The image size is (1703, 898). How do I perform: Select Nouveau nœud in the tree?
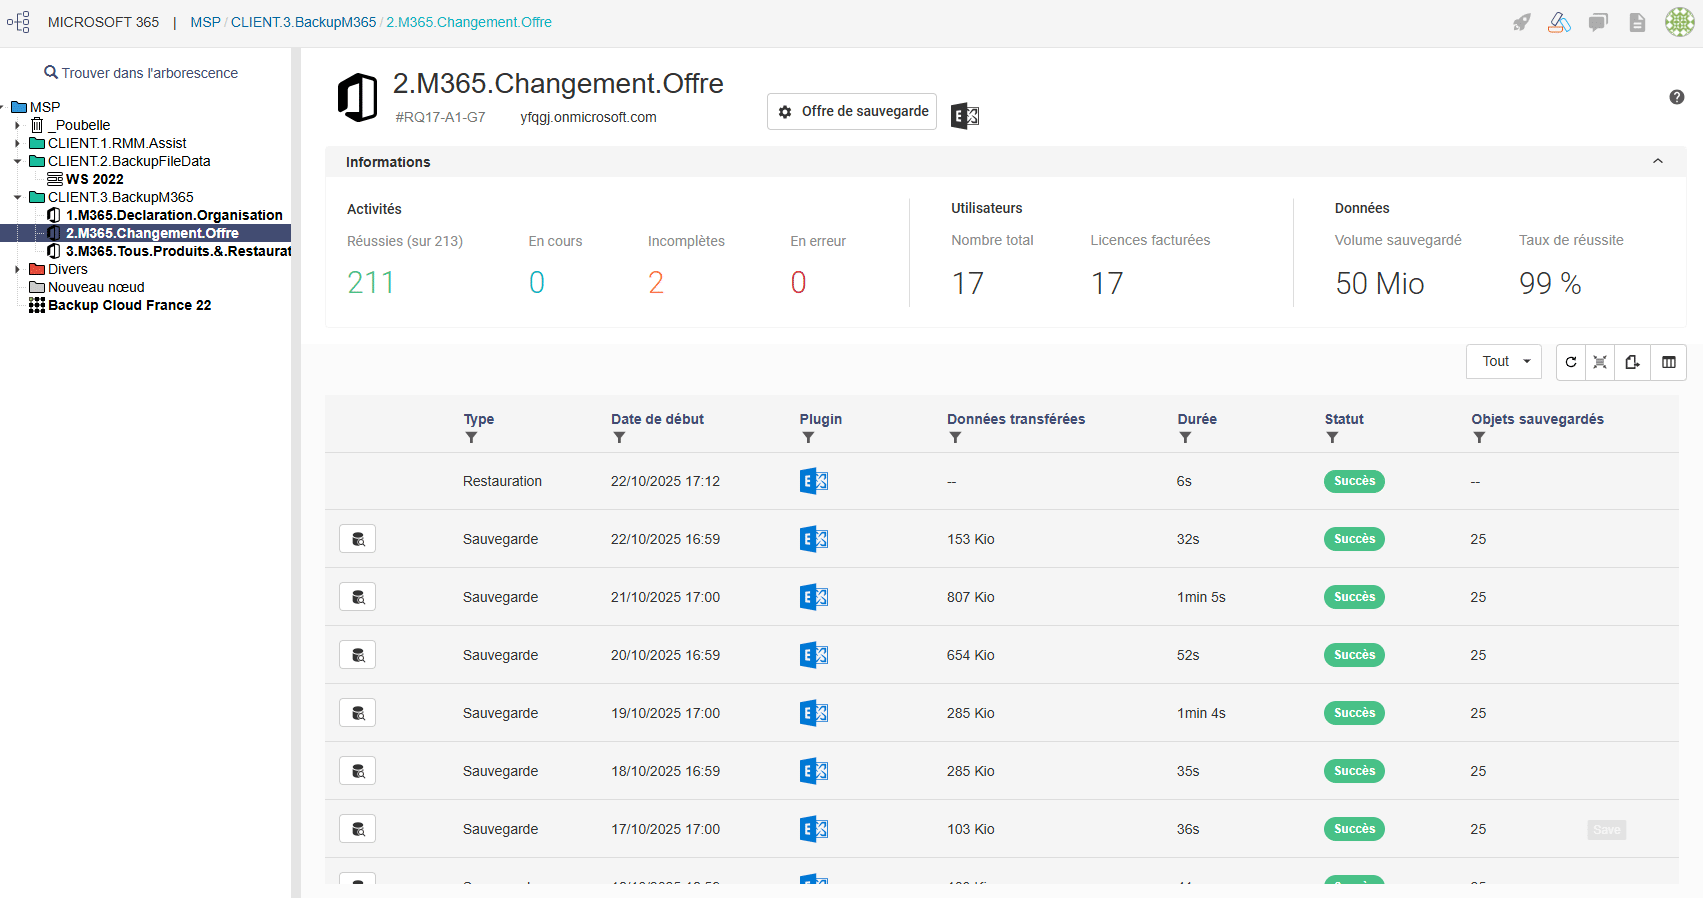(x=96, y=287)
